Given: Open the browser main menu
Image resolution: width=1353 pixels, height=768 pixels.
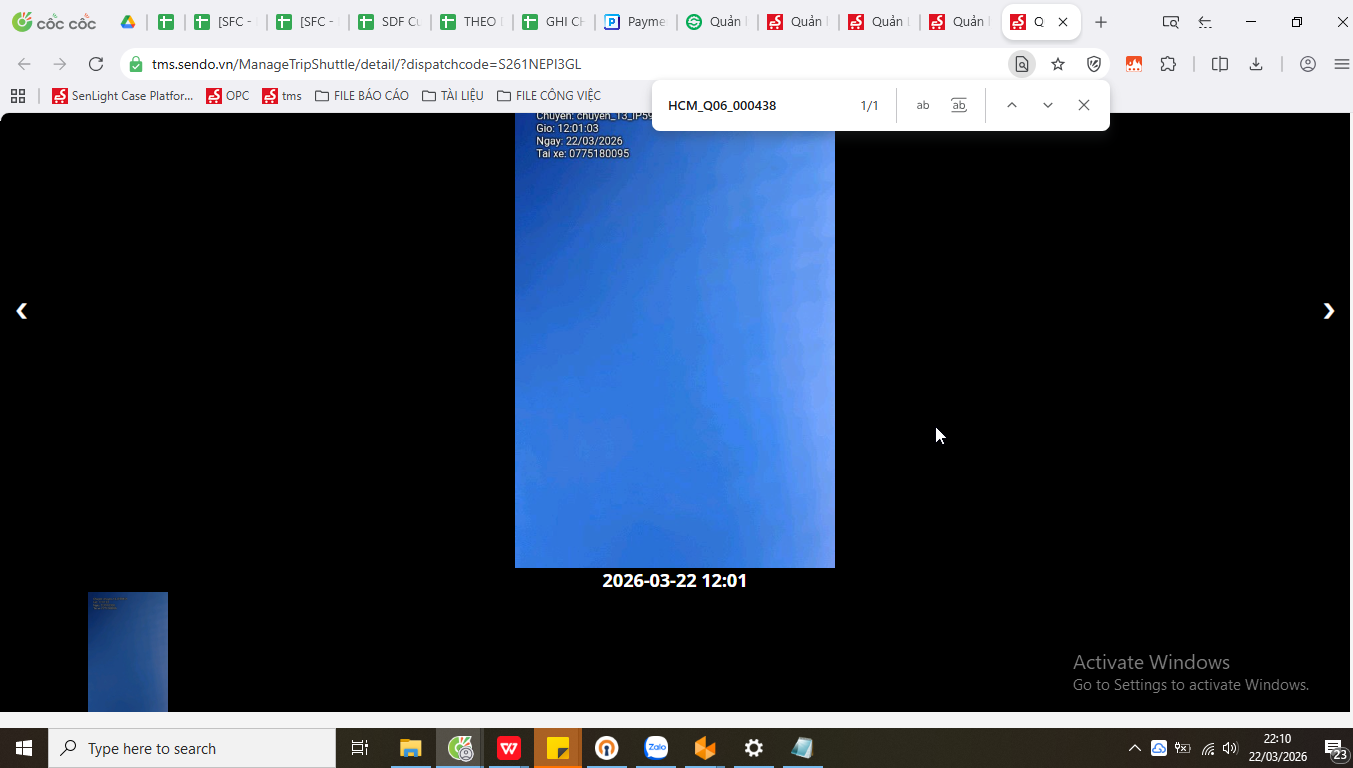Looking at the screenshot, I should [1342, 64].
